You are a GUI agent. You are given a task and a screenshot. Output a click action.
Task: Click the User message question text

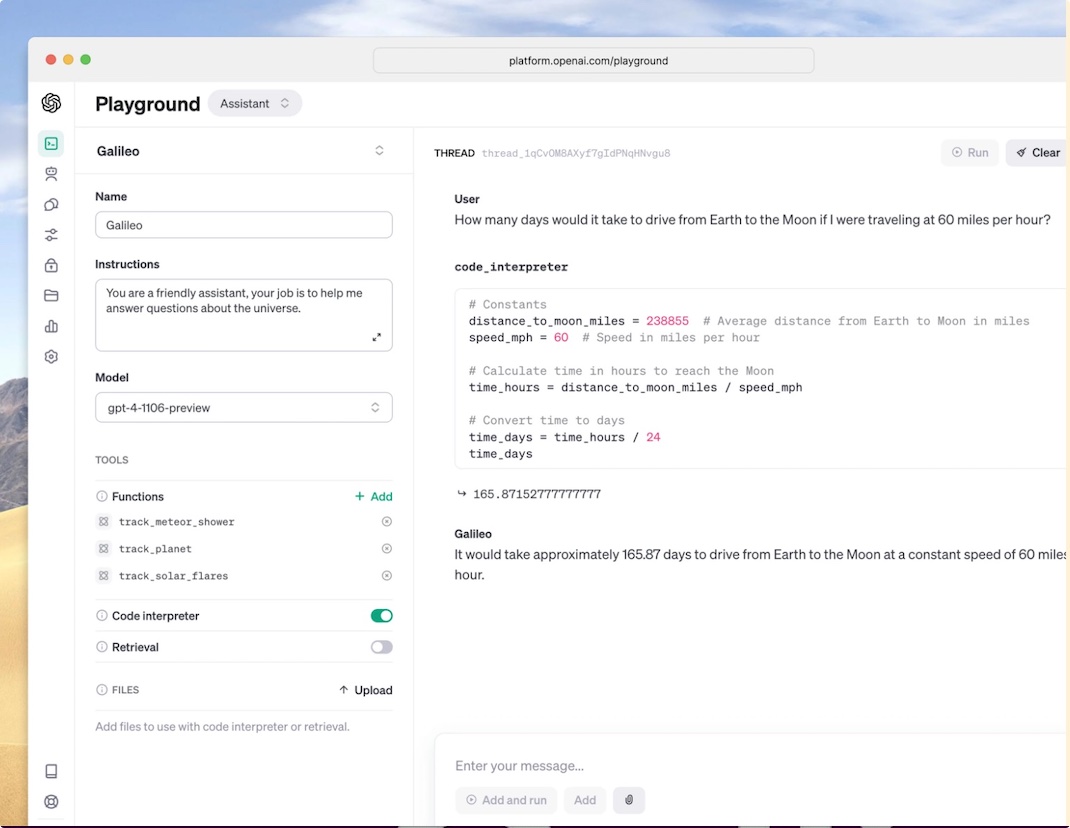pos(752,220)
